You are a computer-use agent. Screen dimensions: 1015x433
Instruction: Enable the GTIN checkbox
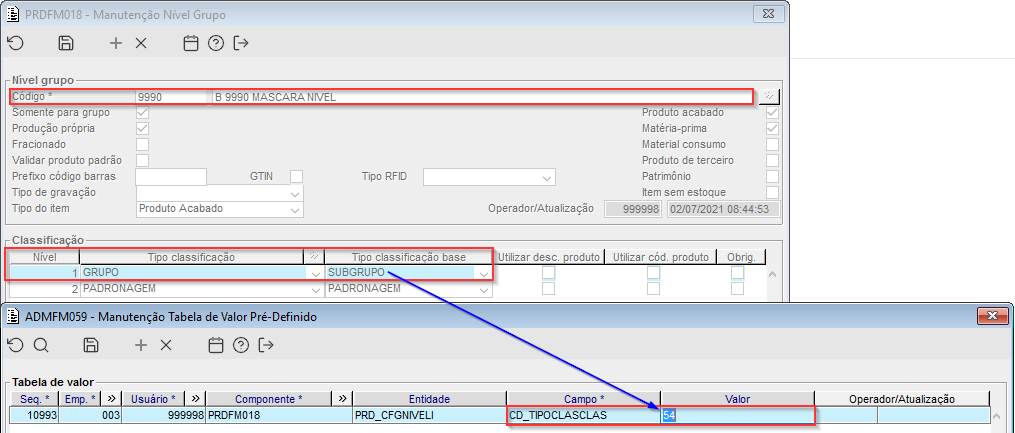click(x=296, y=176)
